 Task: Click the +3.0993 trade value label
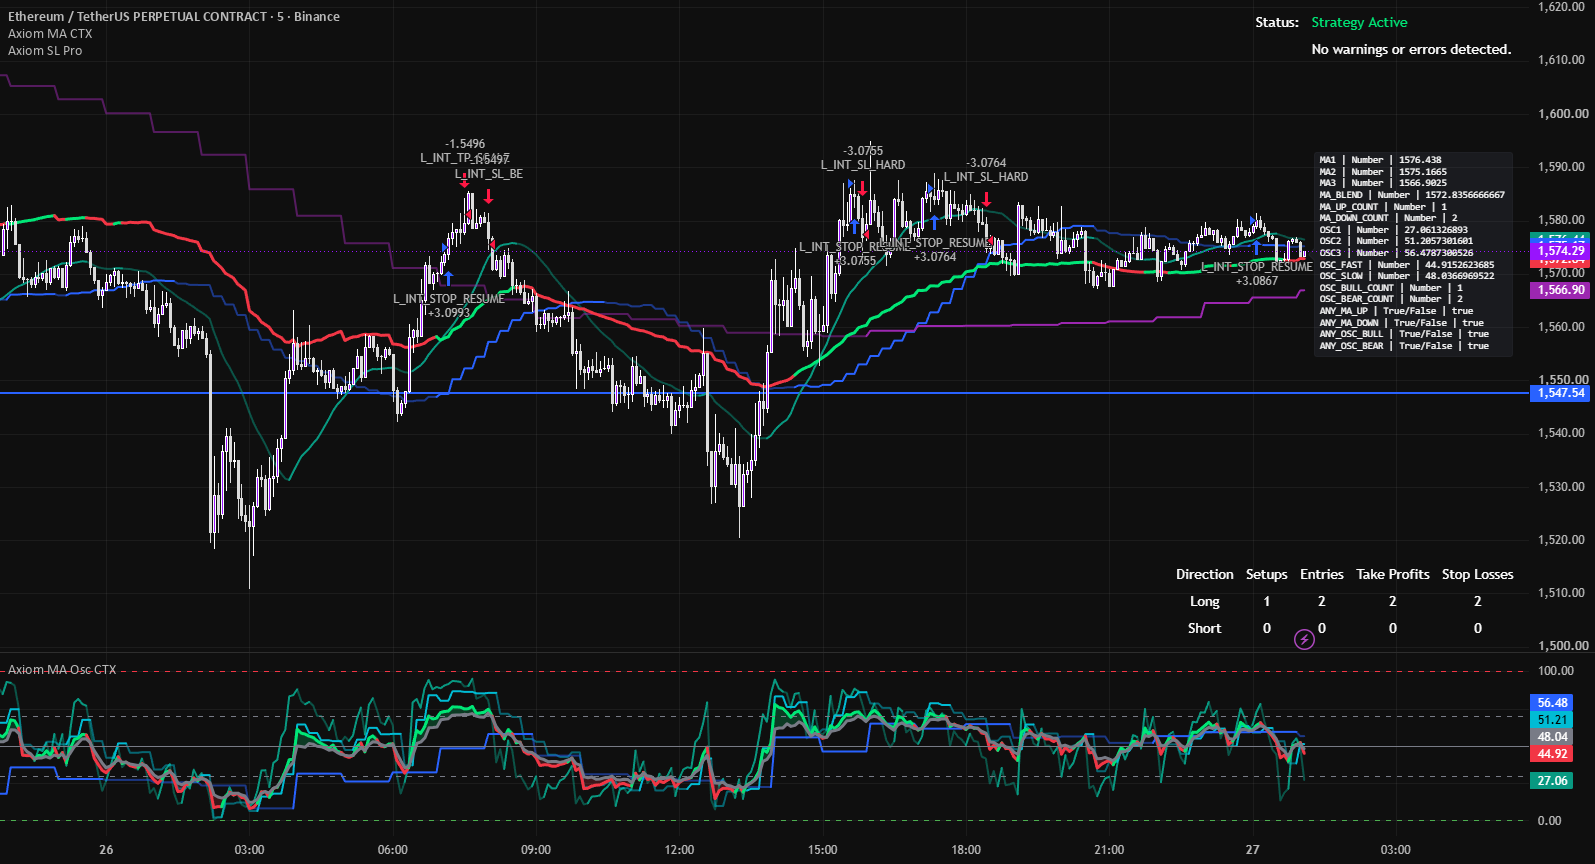(449, 313)
